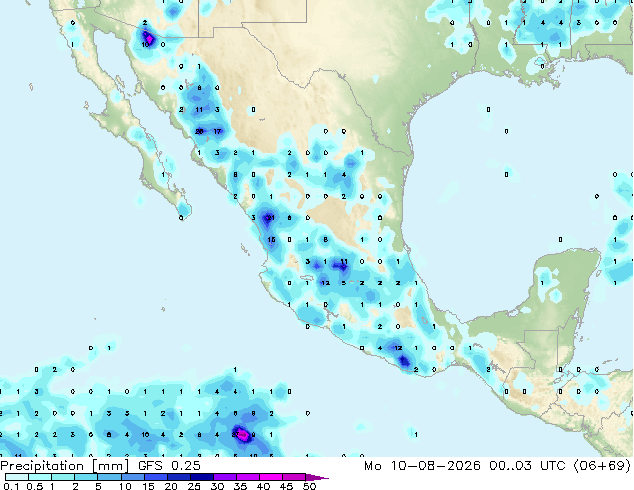The image size is (634, 490).
Task: Click legend label "50" under the color bar
Action: pyautogui.click(x=309, y=486)
